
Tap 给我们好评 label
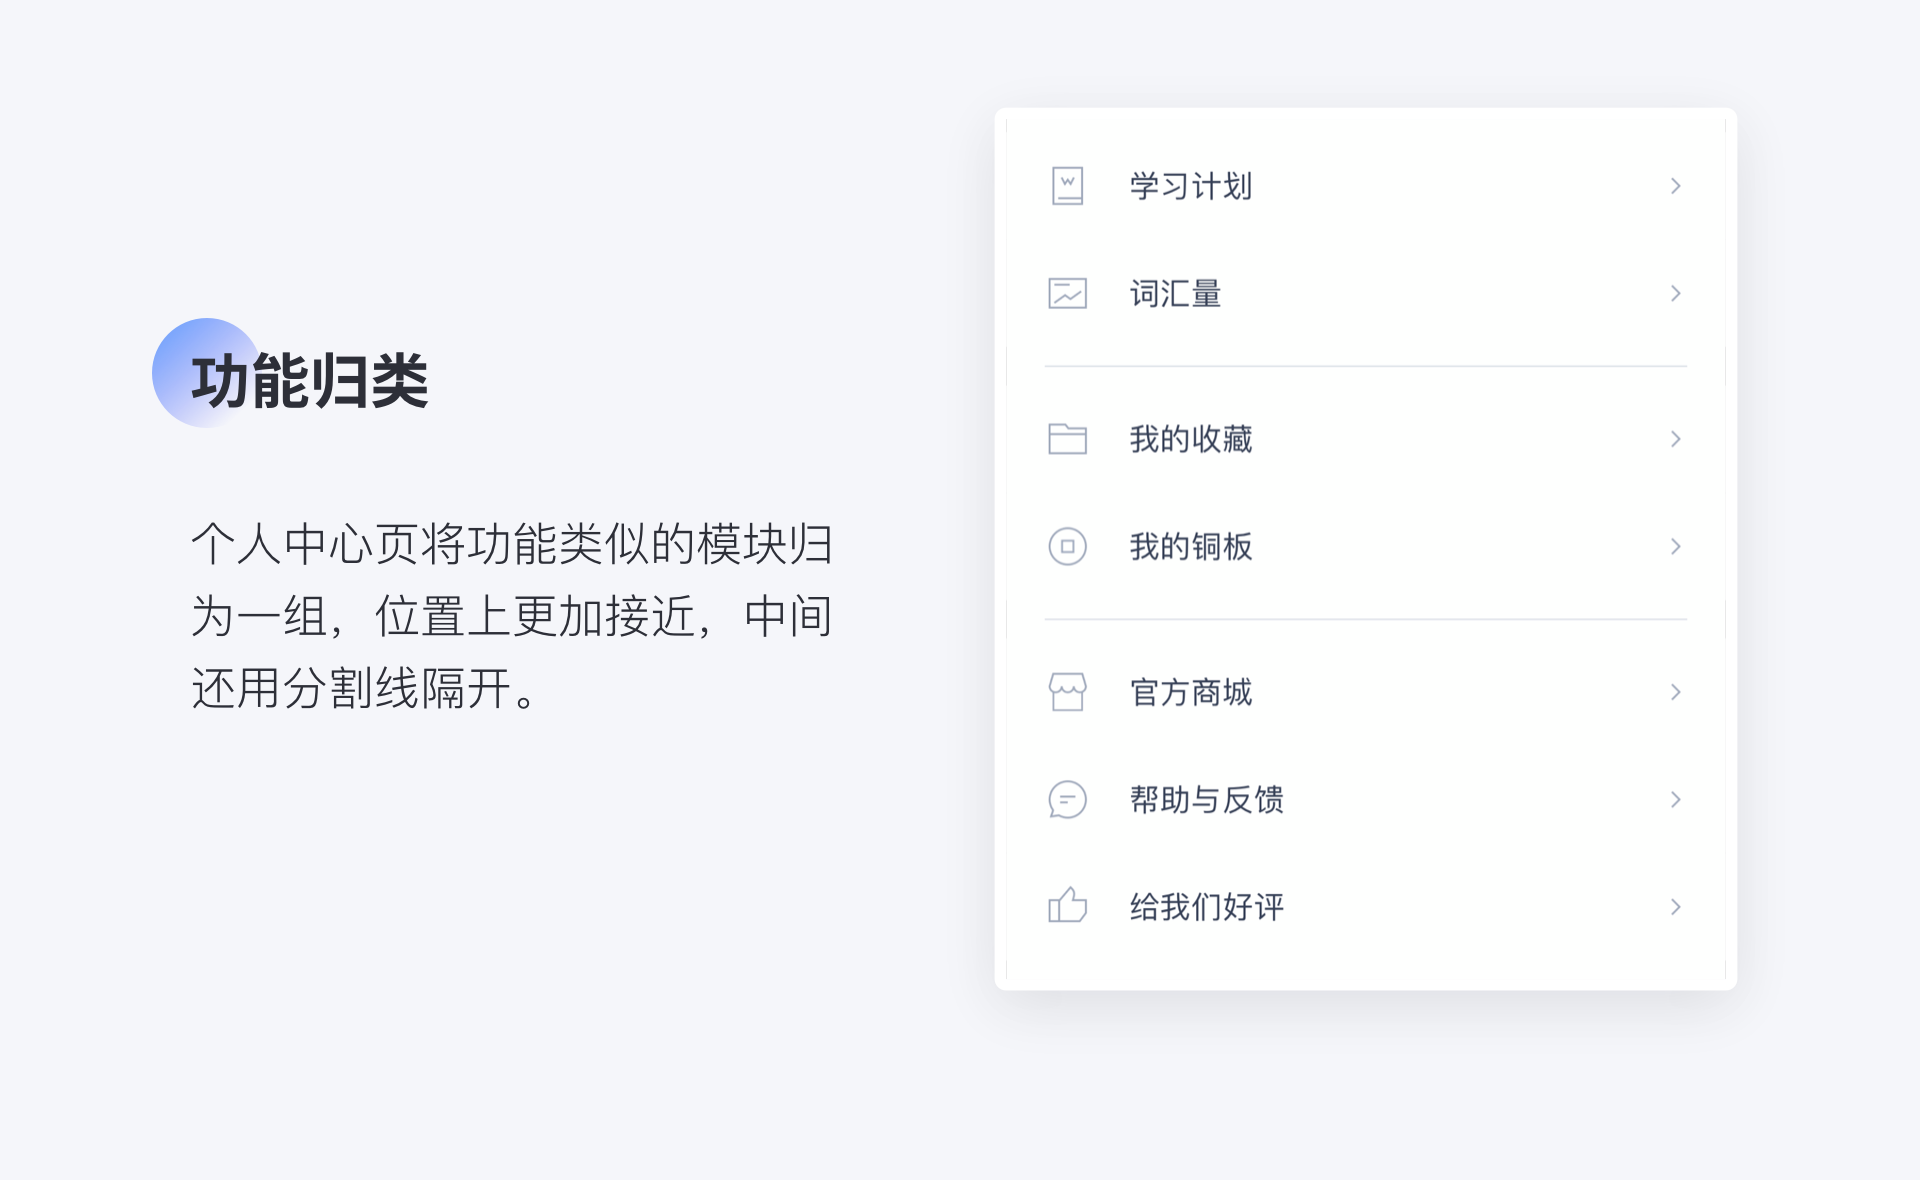[1206, 907]
